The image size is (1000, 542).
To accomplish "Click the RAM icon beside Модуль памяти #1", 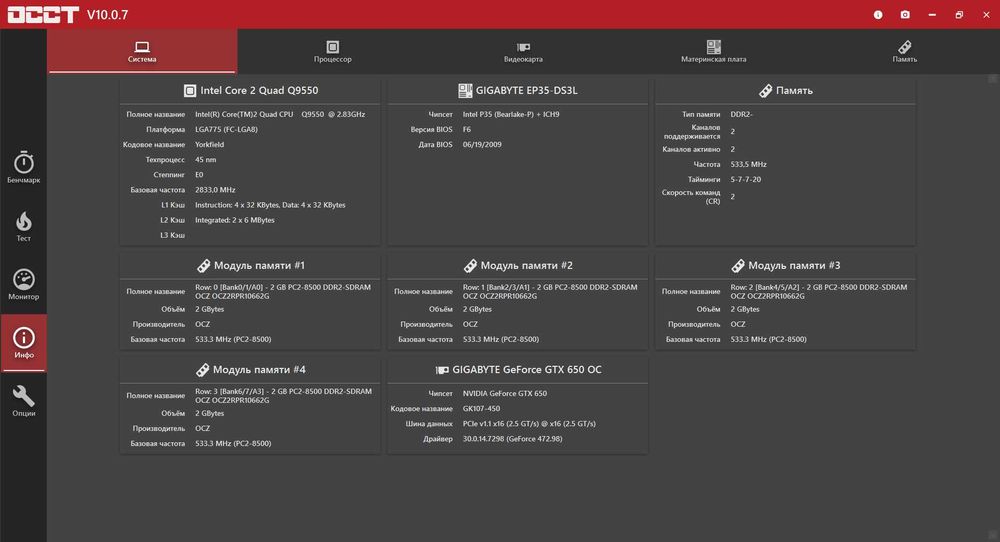I will [x=203, y=266].
